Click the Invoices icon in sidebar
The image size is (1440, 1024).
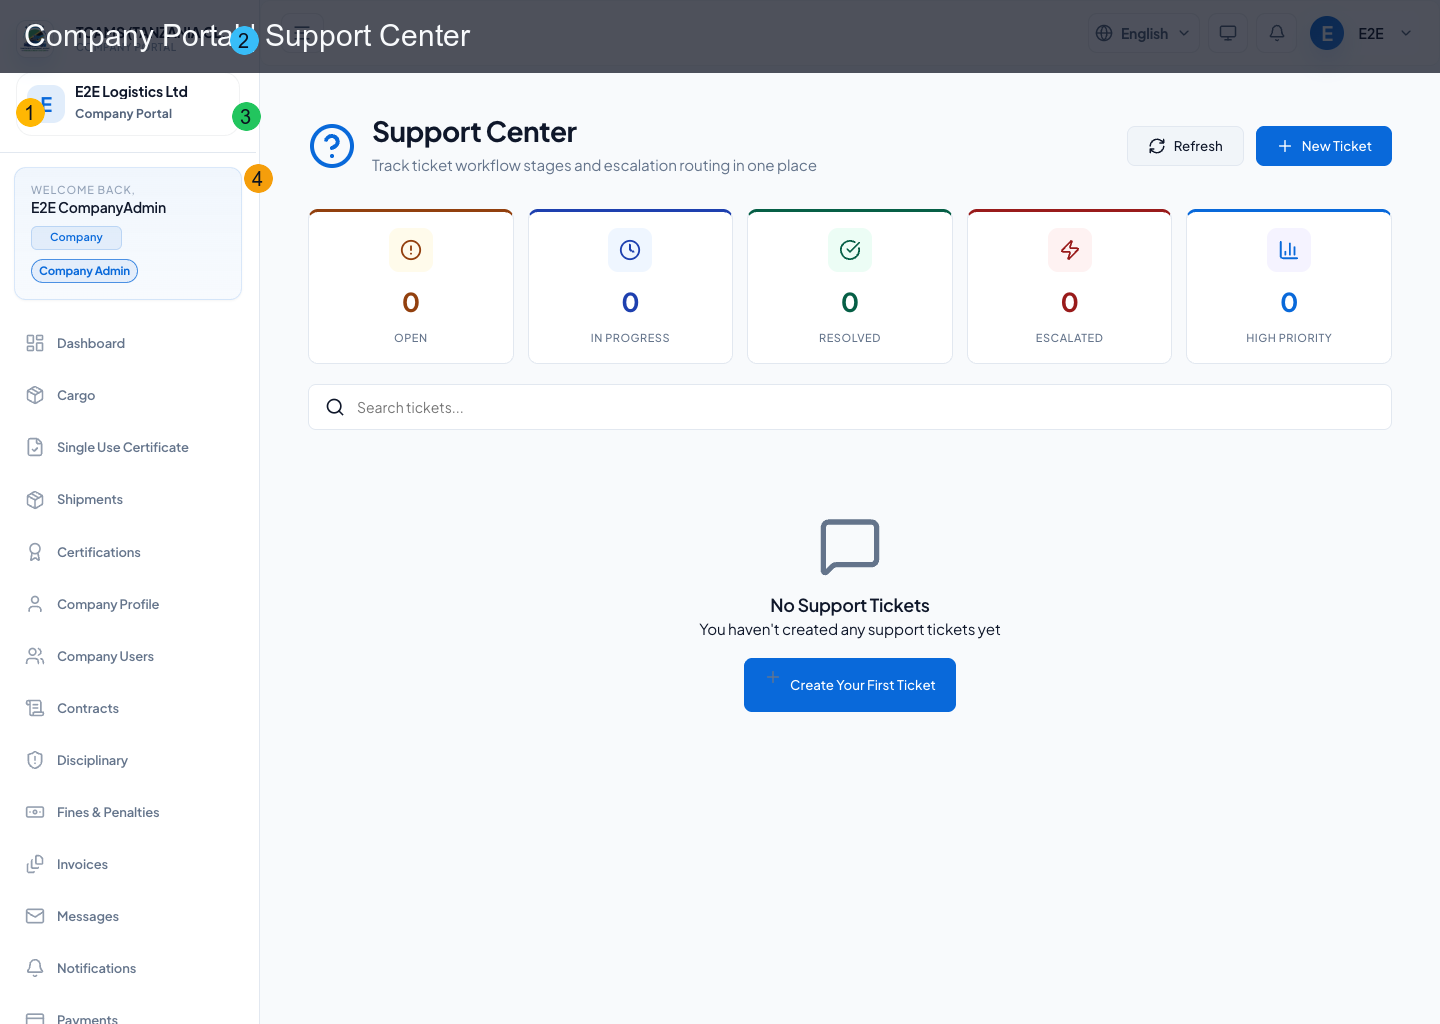click(35, 864)
